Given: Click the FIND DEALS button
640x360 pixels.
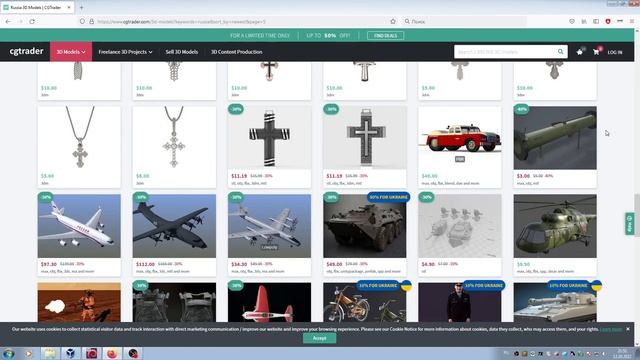Looking at the screenshot, I should (385, 36).
